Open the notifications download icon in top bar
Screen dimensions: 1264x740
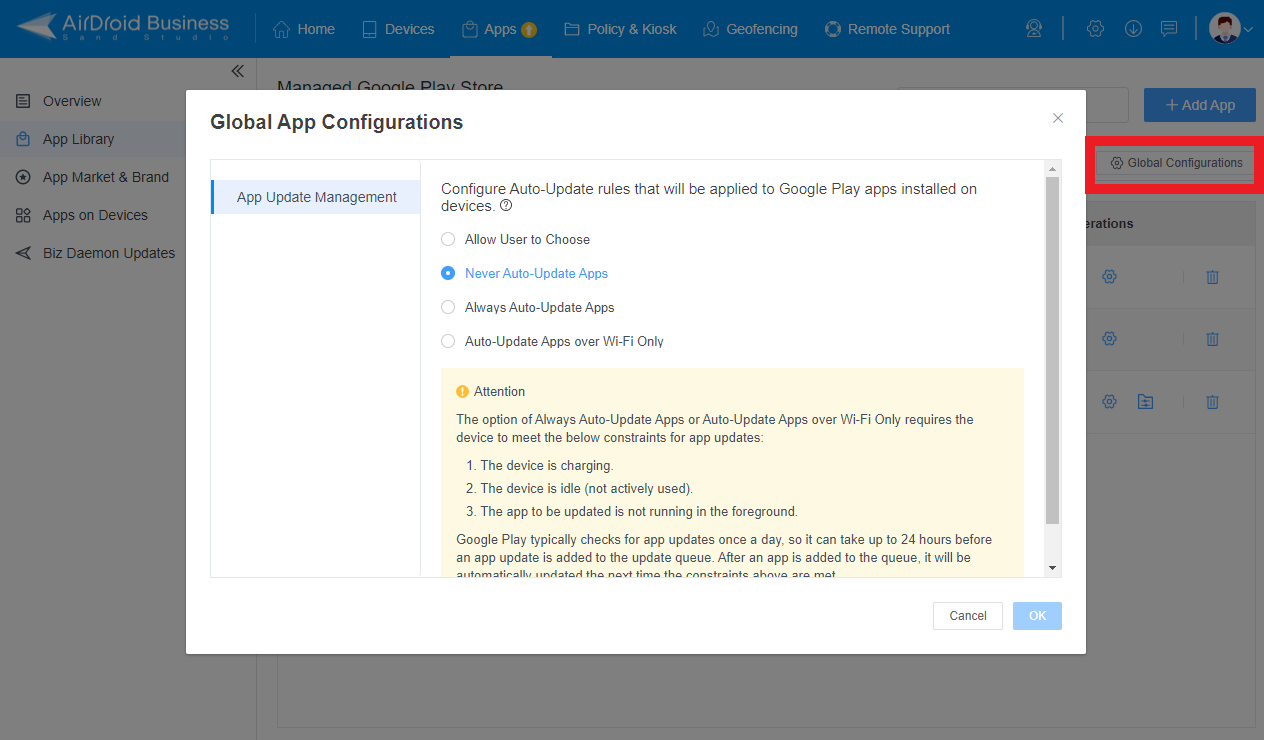tap(1133, 28)
